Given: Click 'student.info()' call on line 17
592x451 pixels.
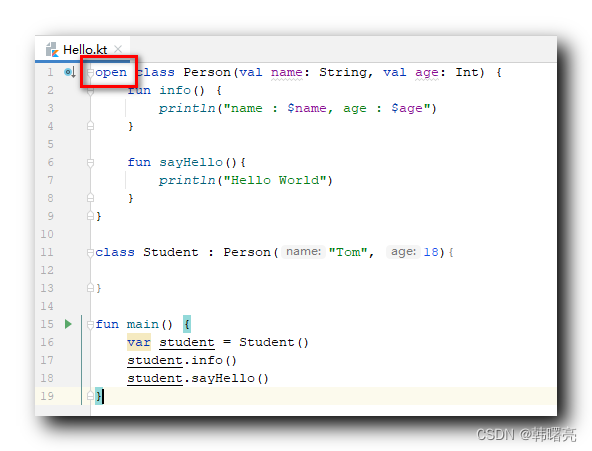Looking at the screenshot, I should coord(182,360).
